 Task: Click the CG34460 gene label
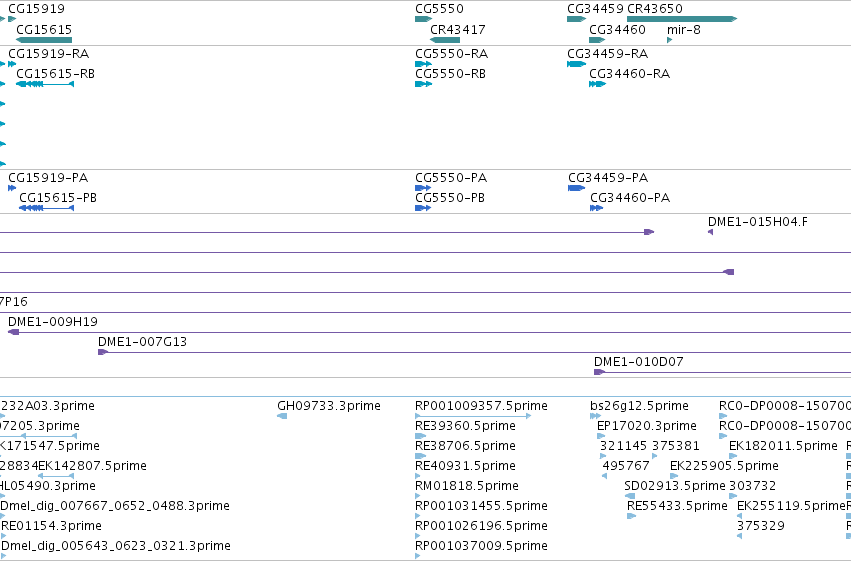pyautogui.click(x=618, y=30)
